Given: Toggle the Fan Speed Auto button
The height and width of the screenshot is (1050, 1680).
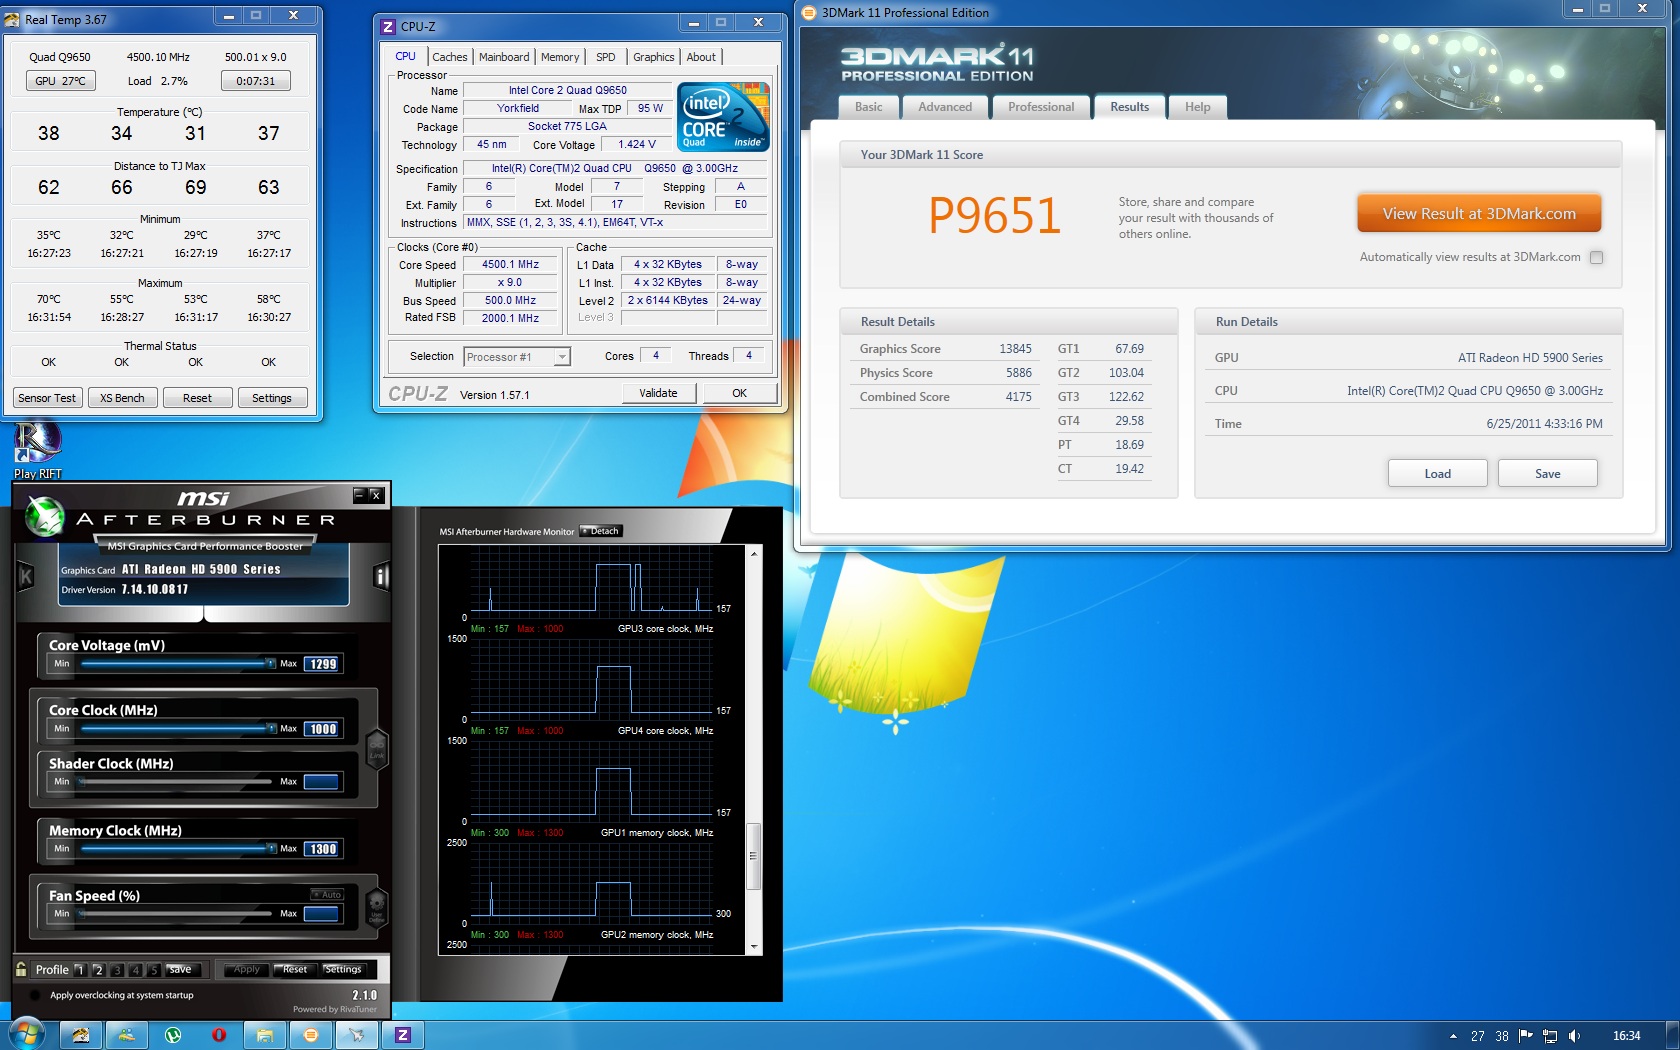Looking at the screenshot, I should coord(328,894).
